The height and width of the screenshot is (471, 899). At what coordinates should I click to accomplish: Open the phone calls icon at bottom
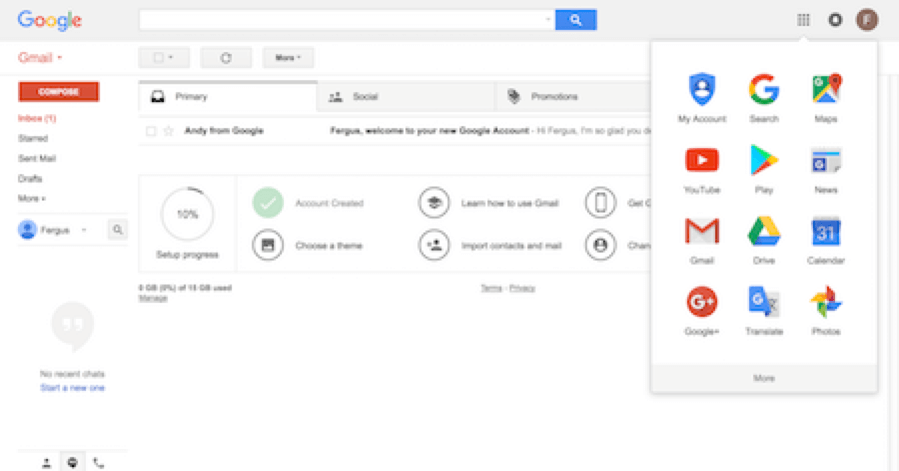click(x=99, y=462)
